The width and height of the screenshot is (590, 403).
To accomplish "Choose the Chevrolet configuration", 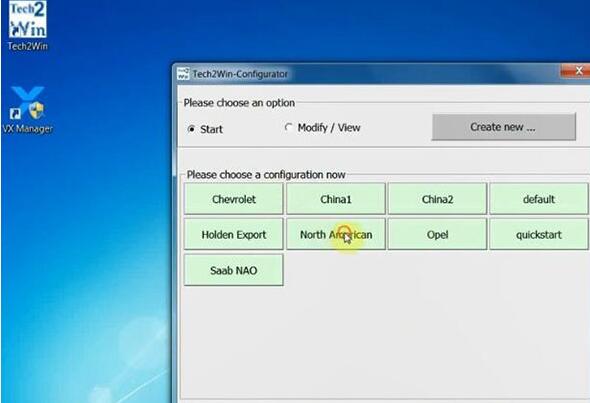I will tap(233, 199).
